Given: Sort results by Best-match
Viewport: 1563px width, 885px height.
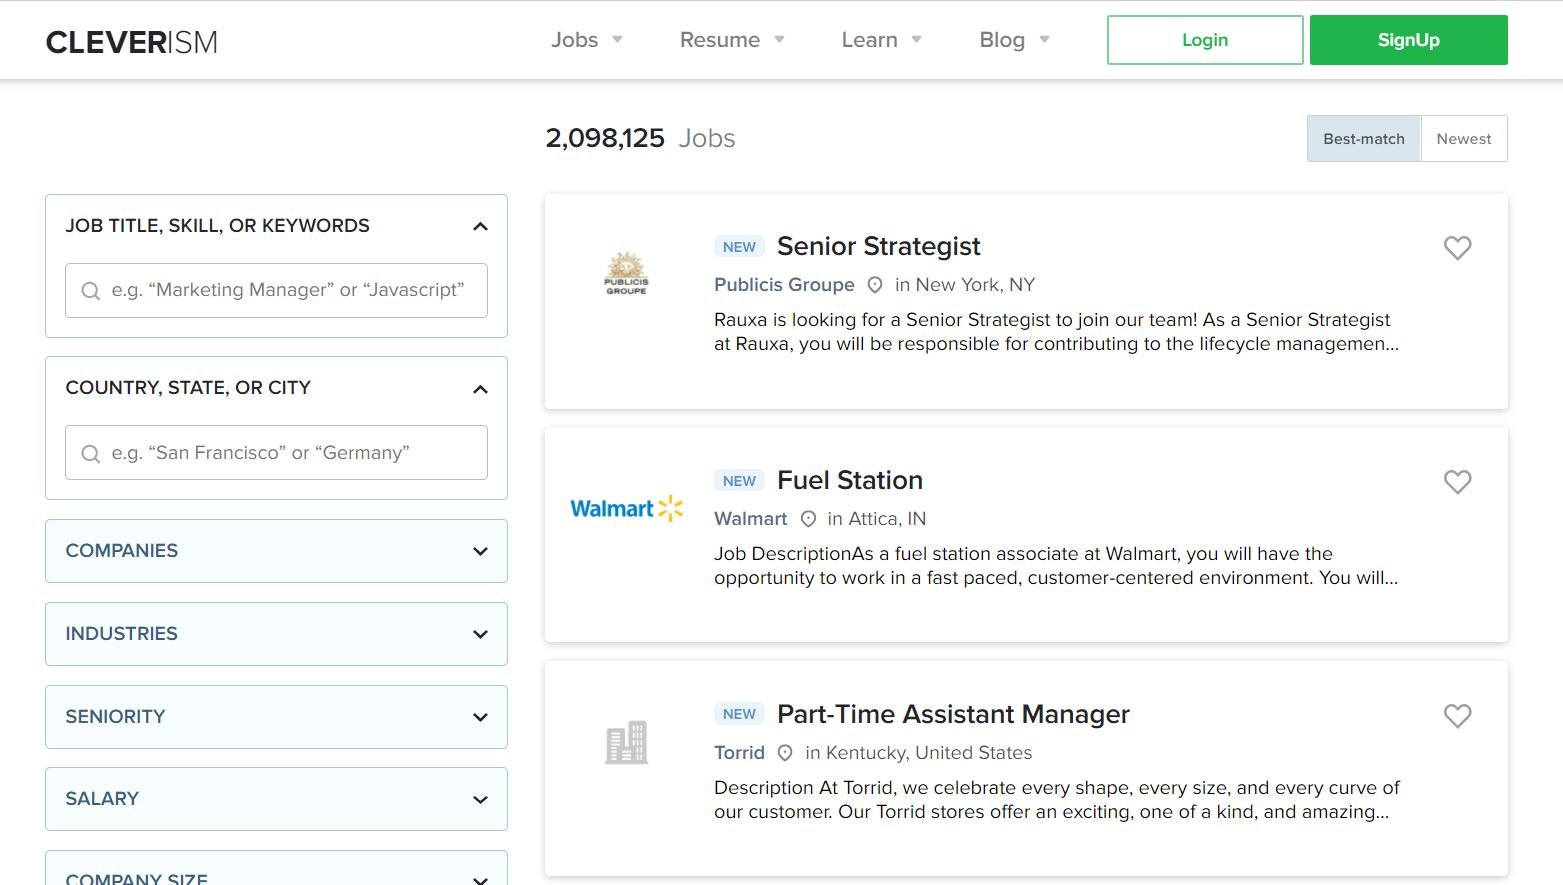Looking at the screenshot, I should click(x=1364, y=139).
